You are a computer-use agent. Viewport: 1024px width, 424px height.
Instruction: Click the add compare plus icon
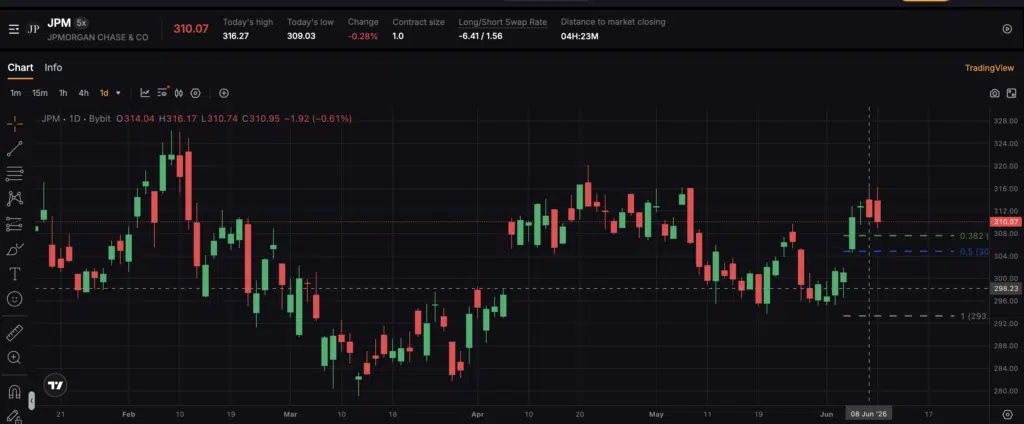224,93
